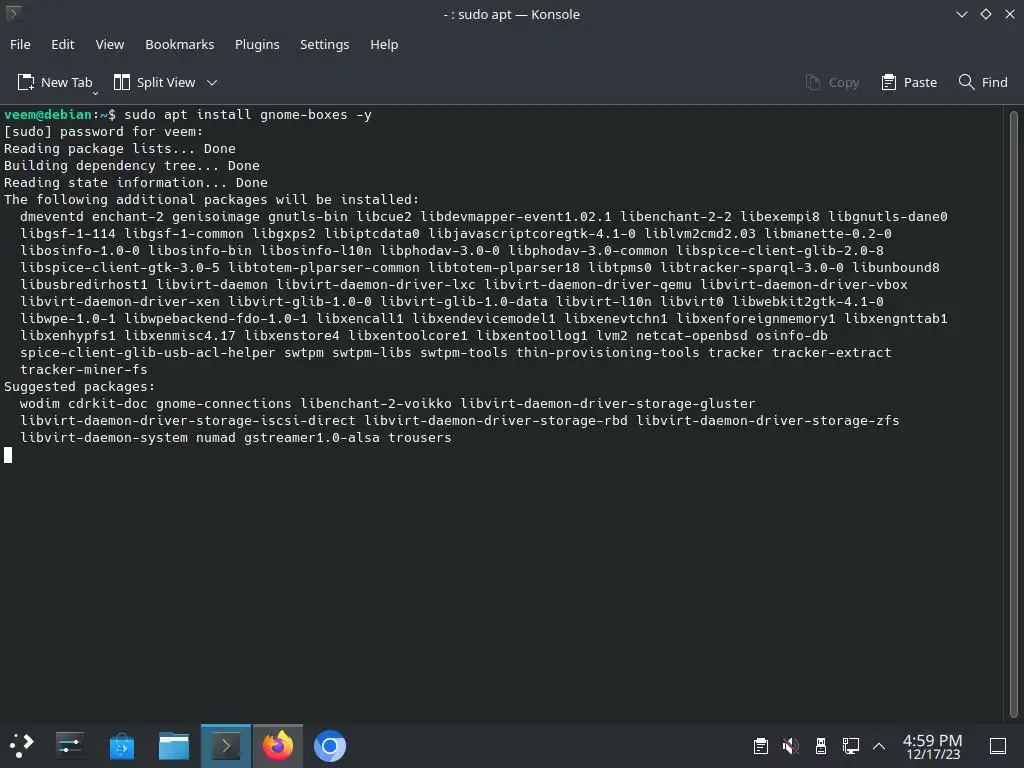The height and width of the screenshot is (768, 1024).
Task: Open the Discover software center
Action: (121, 746)
